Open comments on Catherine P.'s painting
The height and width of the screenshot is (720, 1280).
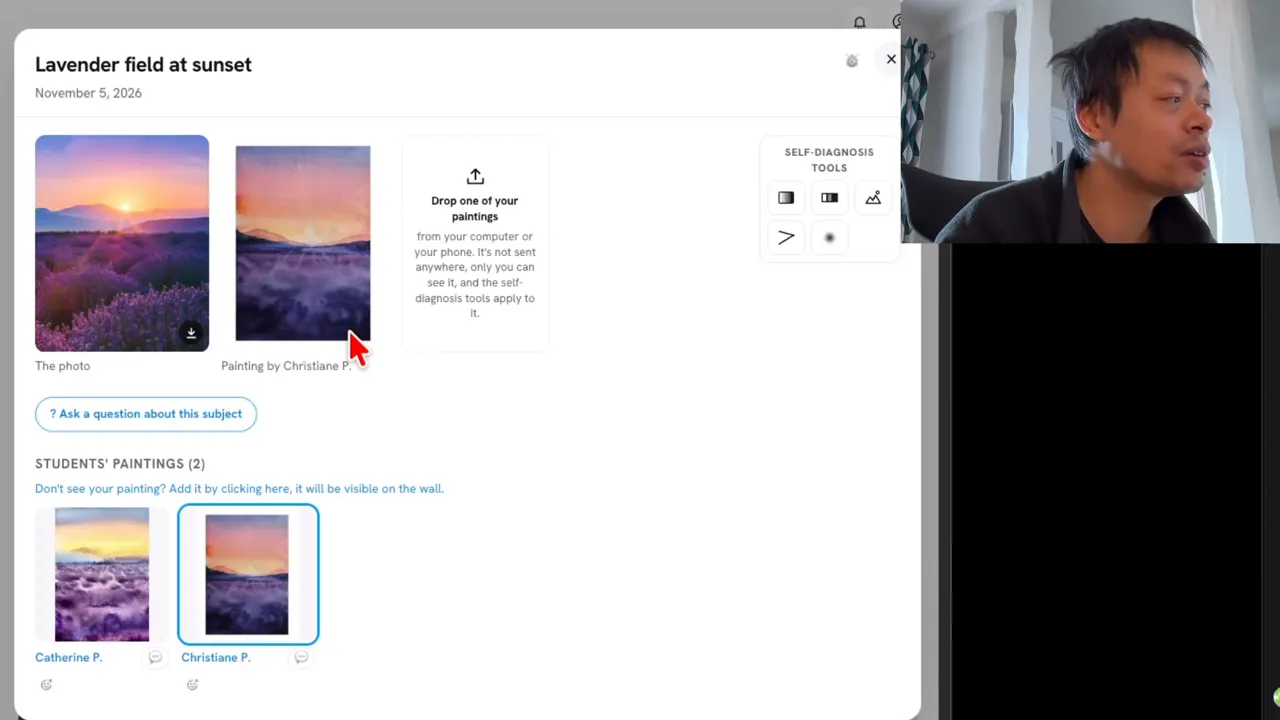[x=155, y=657]
